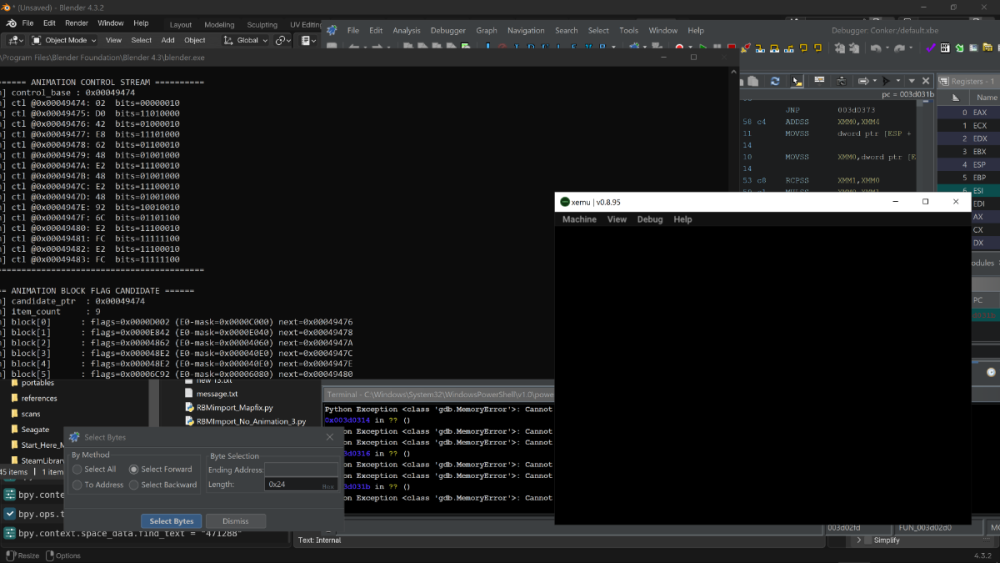Open the redo history dropdown arrow in Ghidra

911,48
